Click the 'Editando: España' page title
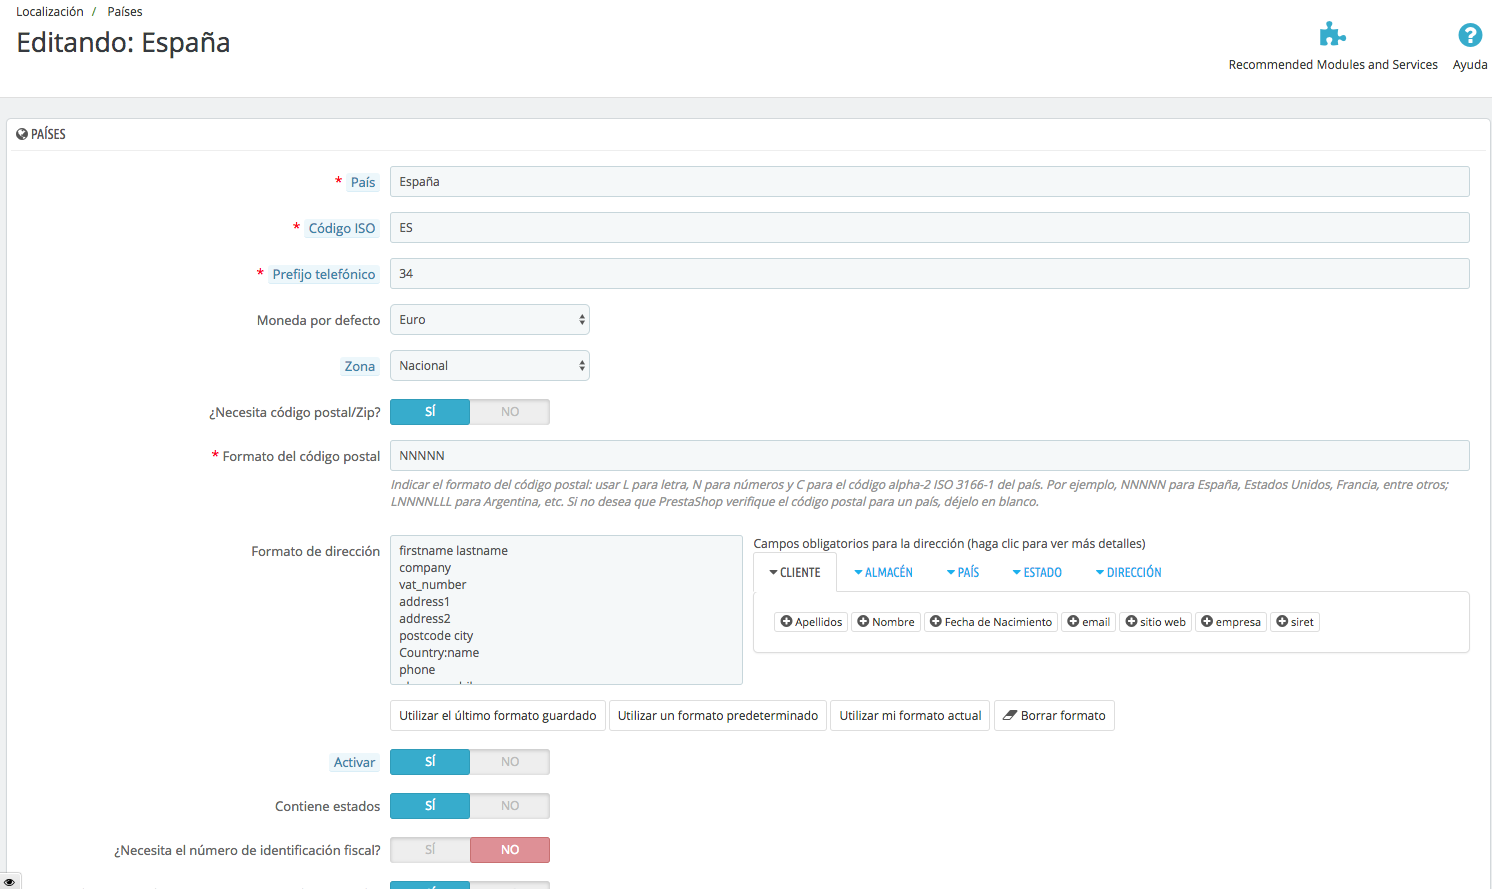 pos(123,43)
